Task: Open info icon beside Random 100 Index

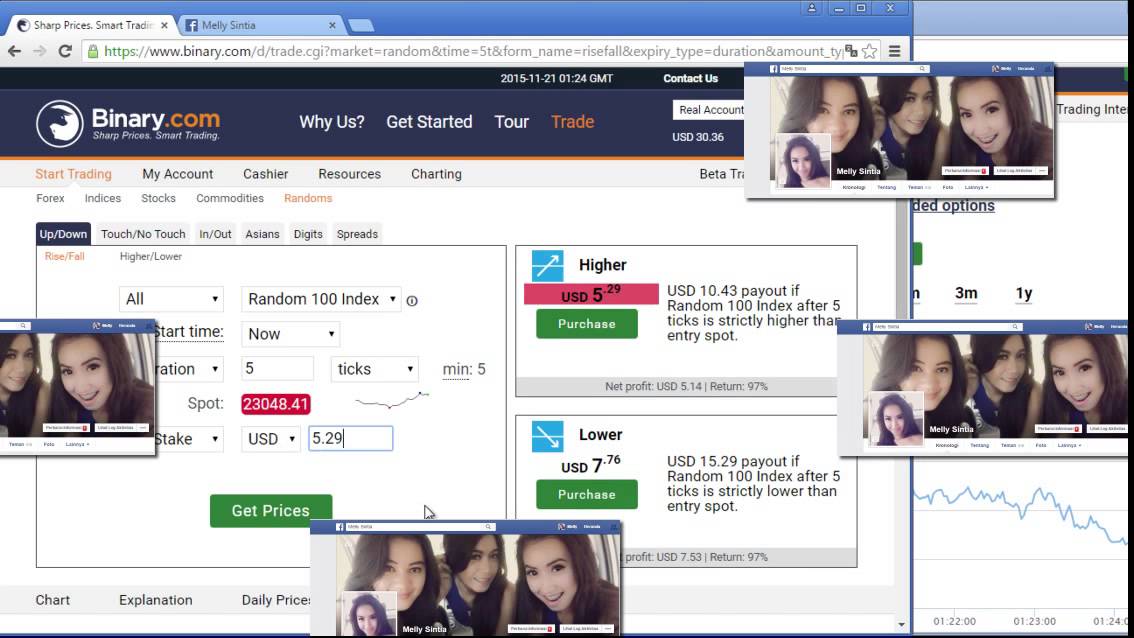Action: [x=412, y=300]
